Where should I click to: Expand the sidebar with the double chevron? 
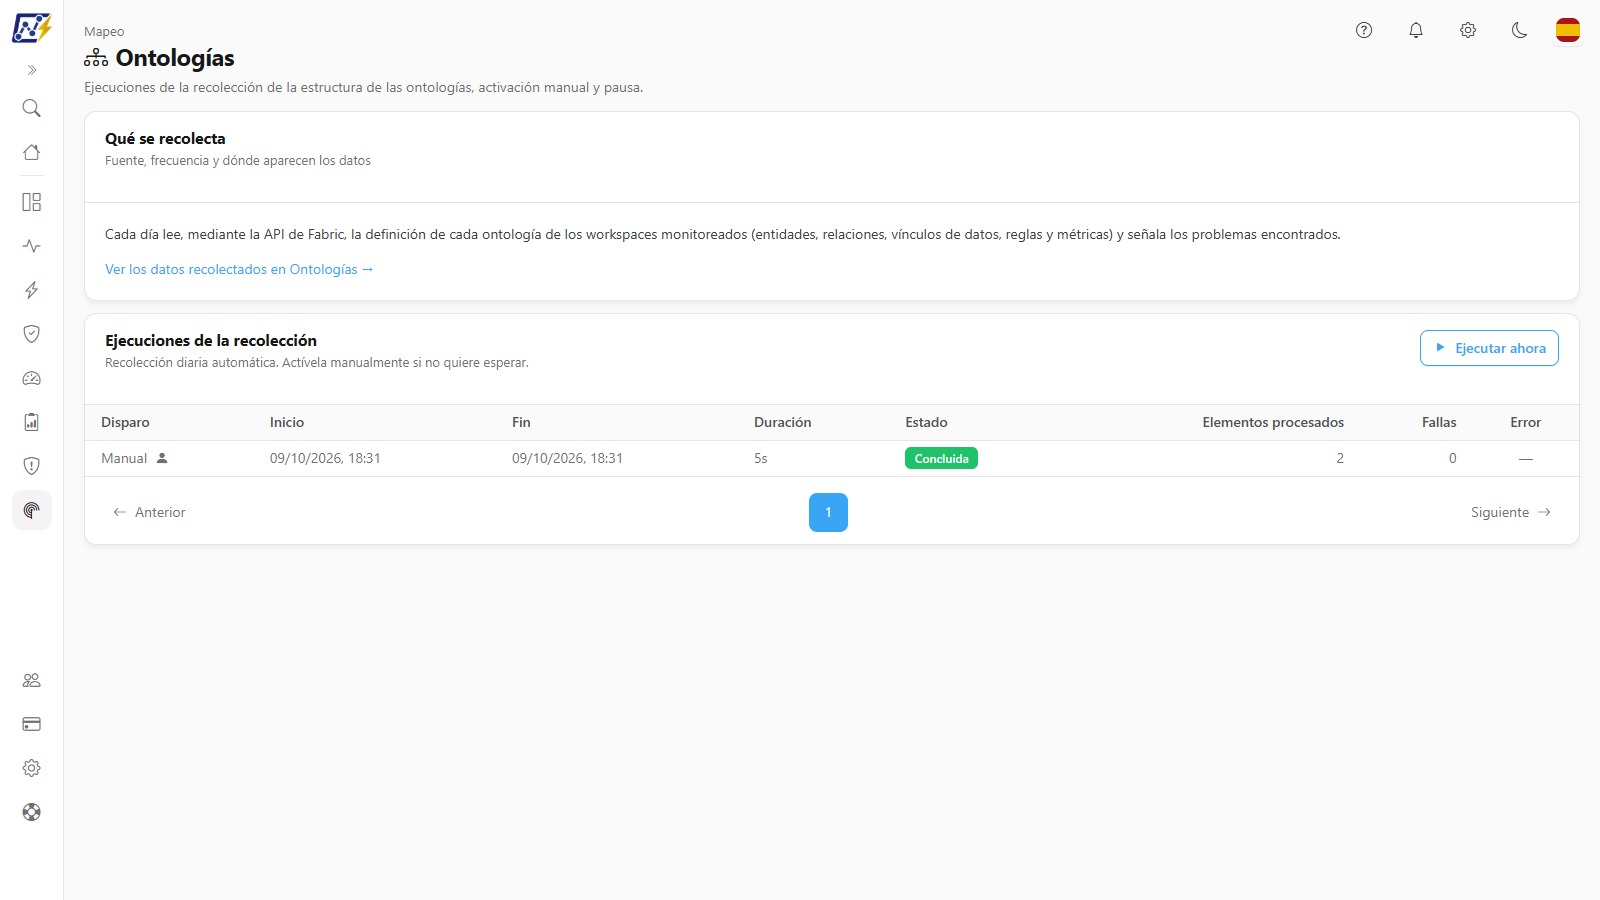(x=32, y=70)
